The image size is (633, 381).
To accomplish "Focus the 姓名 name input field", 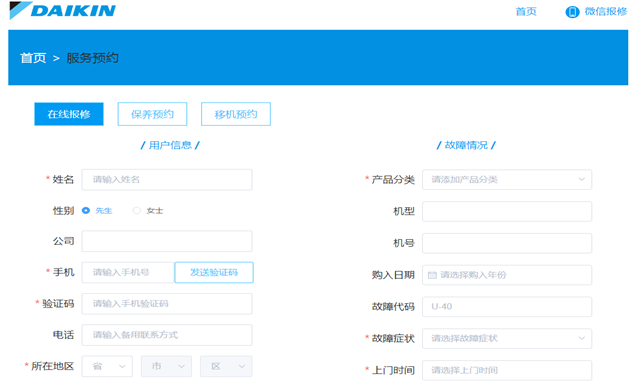I will (x=167, y=180).
